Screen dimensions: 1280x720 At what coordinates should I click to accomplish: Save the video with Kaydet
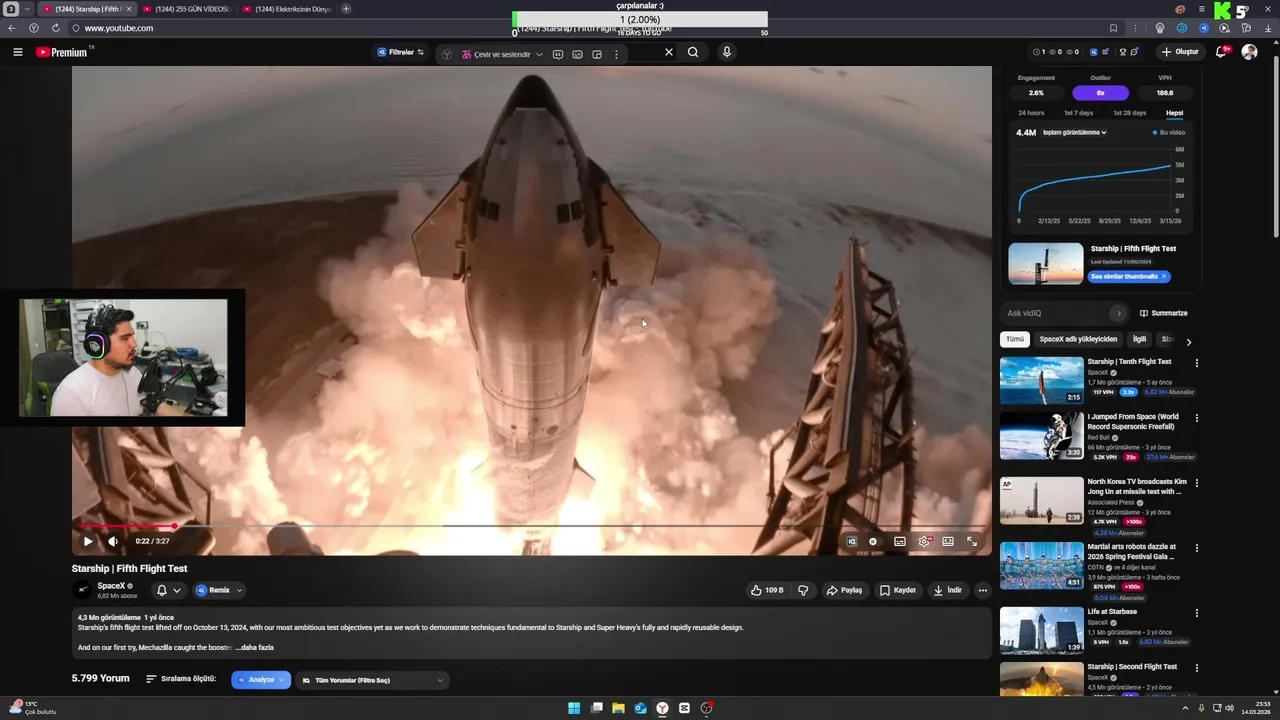tap(897, 590)
